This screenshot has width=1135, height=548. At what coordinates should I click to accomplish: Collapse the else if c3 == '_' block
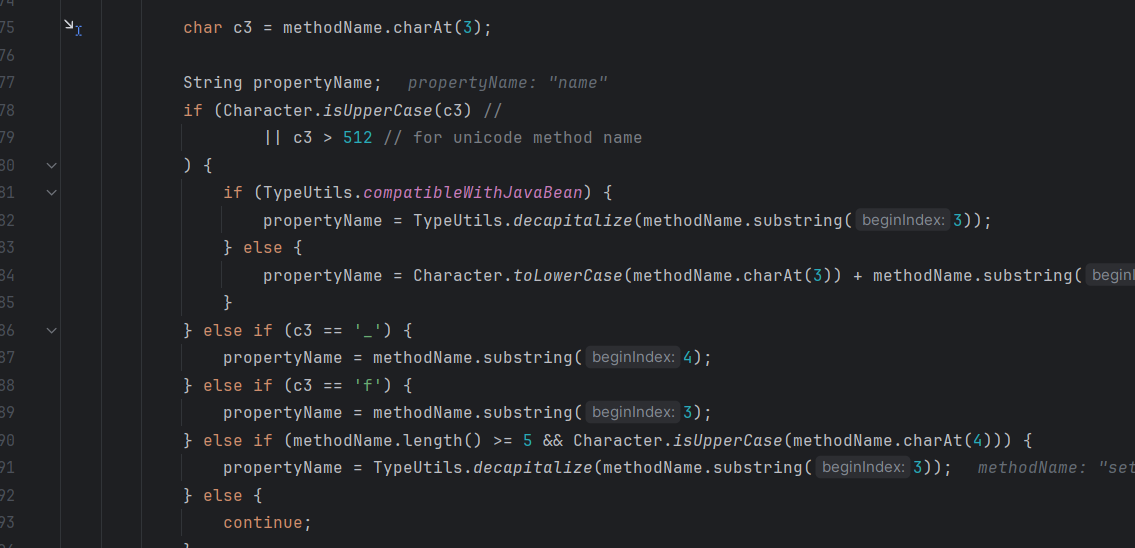52,330
